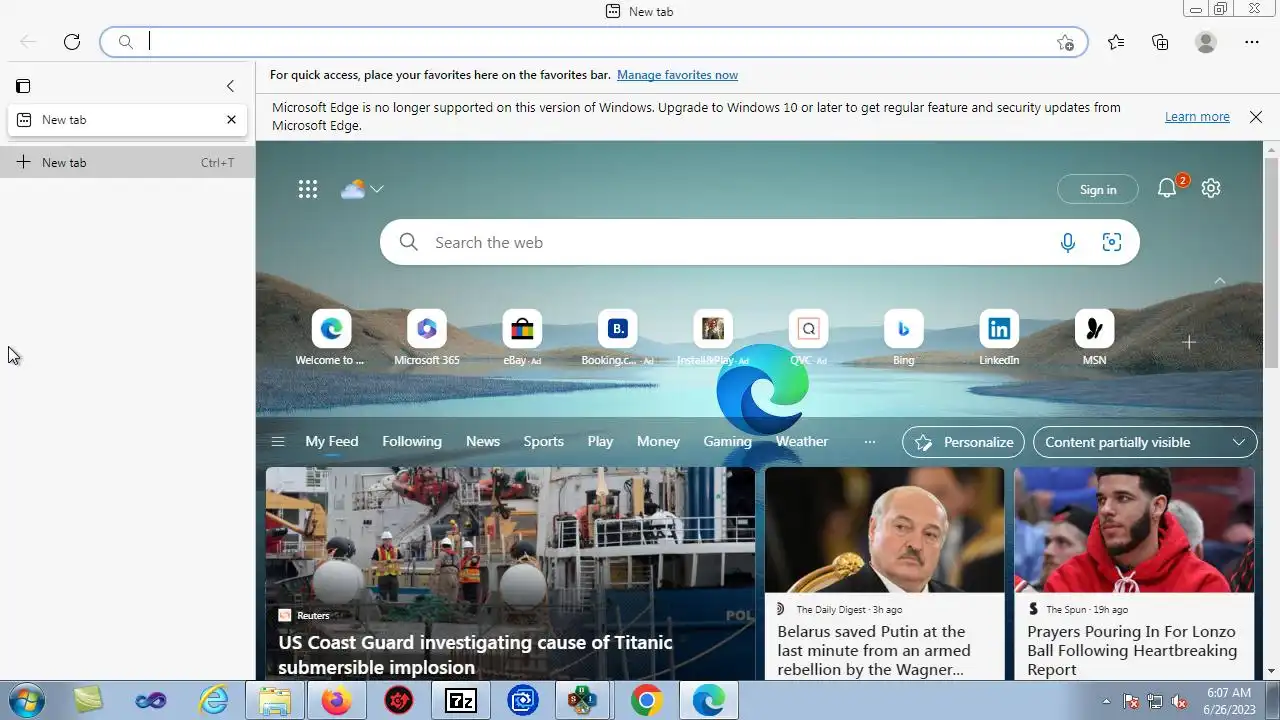Screen dimensions: 1280x720
Task: Select the New tab entry in vertical tabs
Action: 127,119
